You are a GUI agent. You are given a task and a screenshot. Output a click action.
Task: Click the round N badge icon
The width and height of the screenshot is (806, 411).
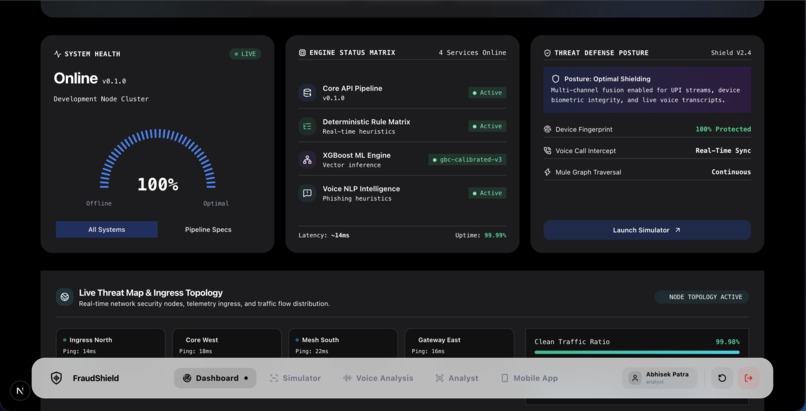(x=20, y=390)
